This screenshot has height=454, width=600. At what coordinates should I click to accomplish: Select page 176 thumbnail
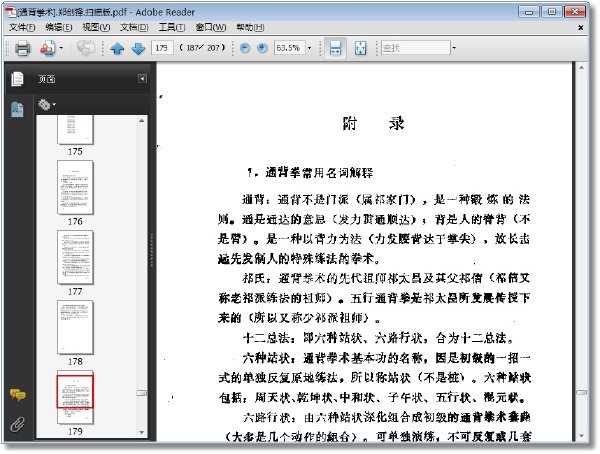pos(75,188)
